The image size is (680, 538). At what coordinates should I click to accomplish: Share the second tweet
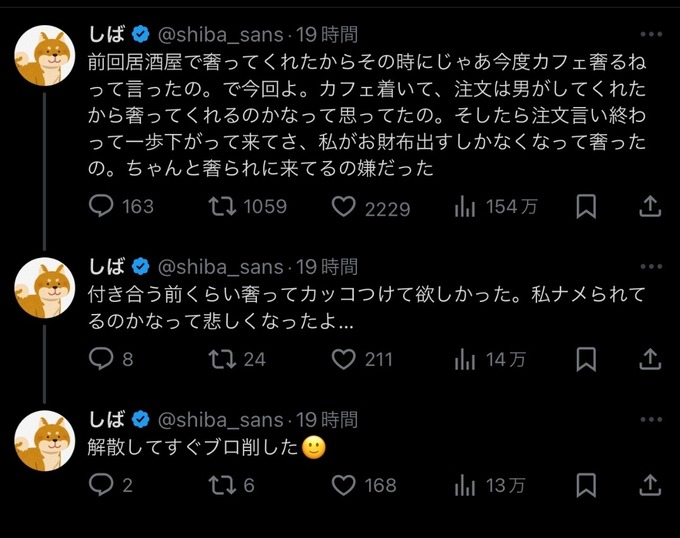tap(650, 359)
